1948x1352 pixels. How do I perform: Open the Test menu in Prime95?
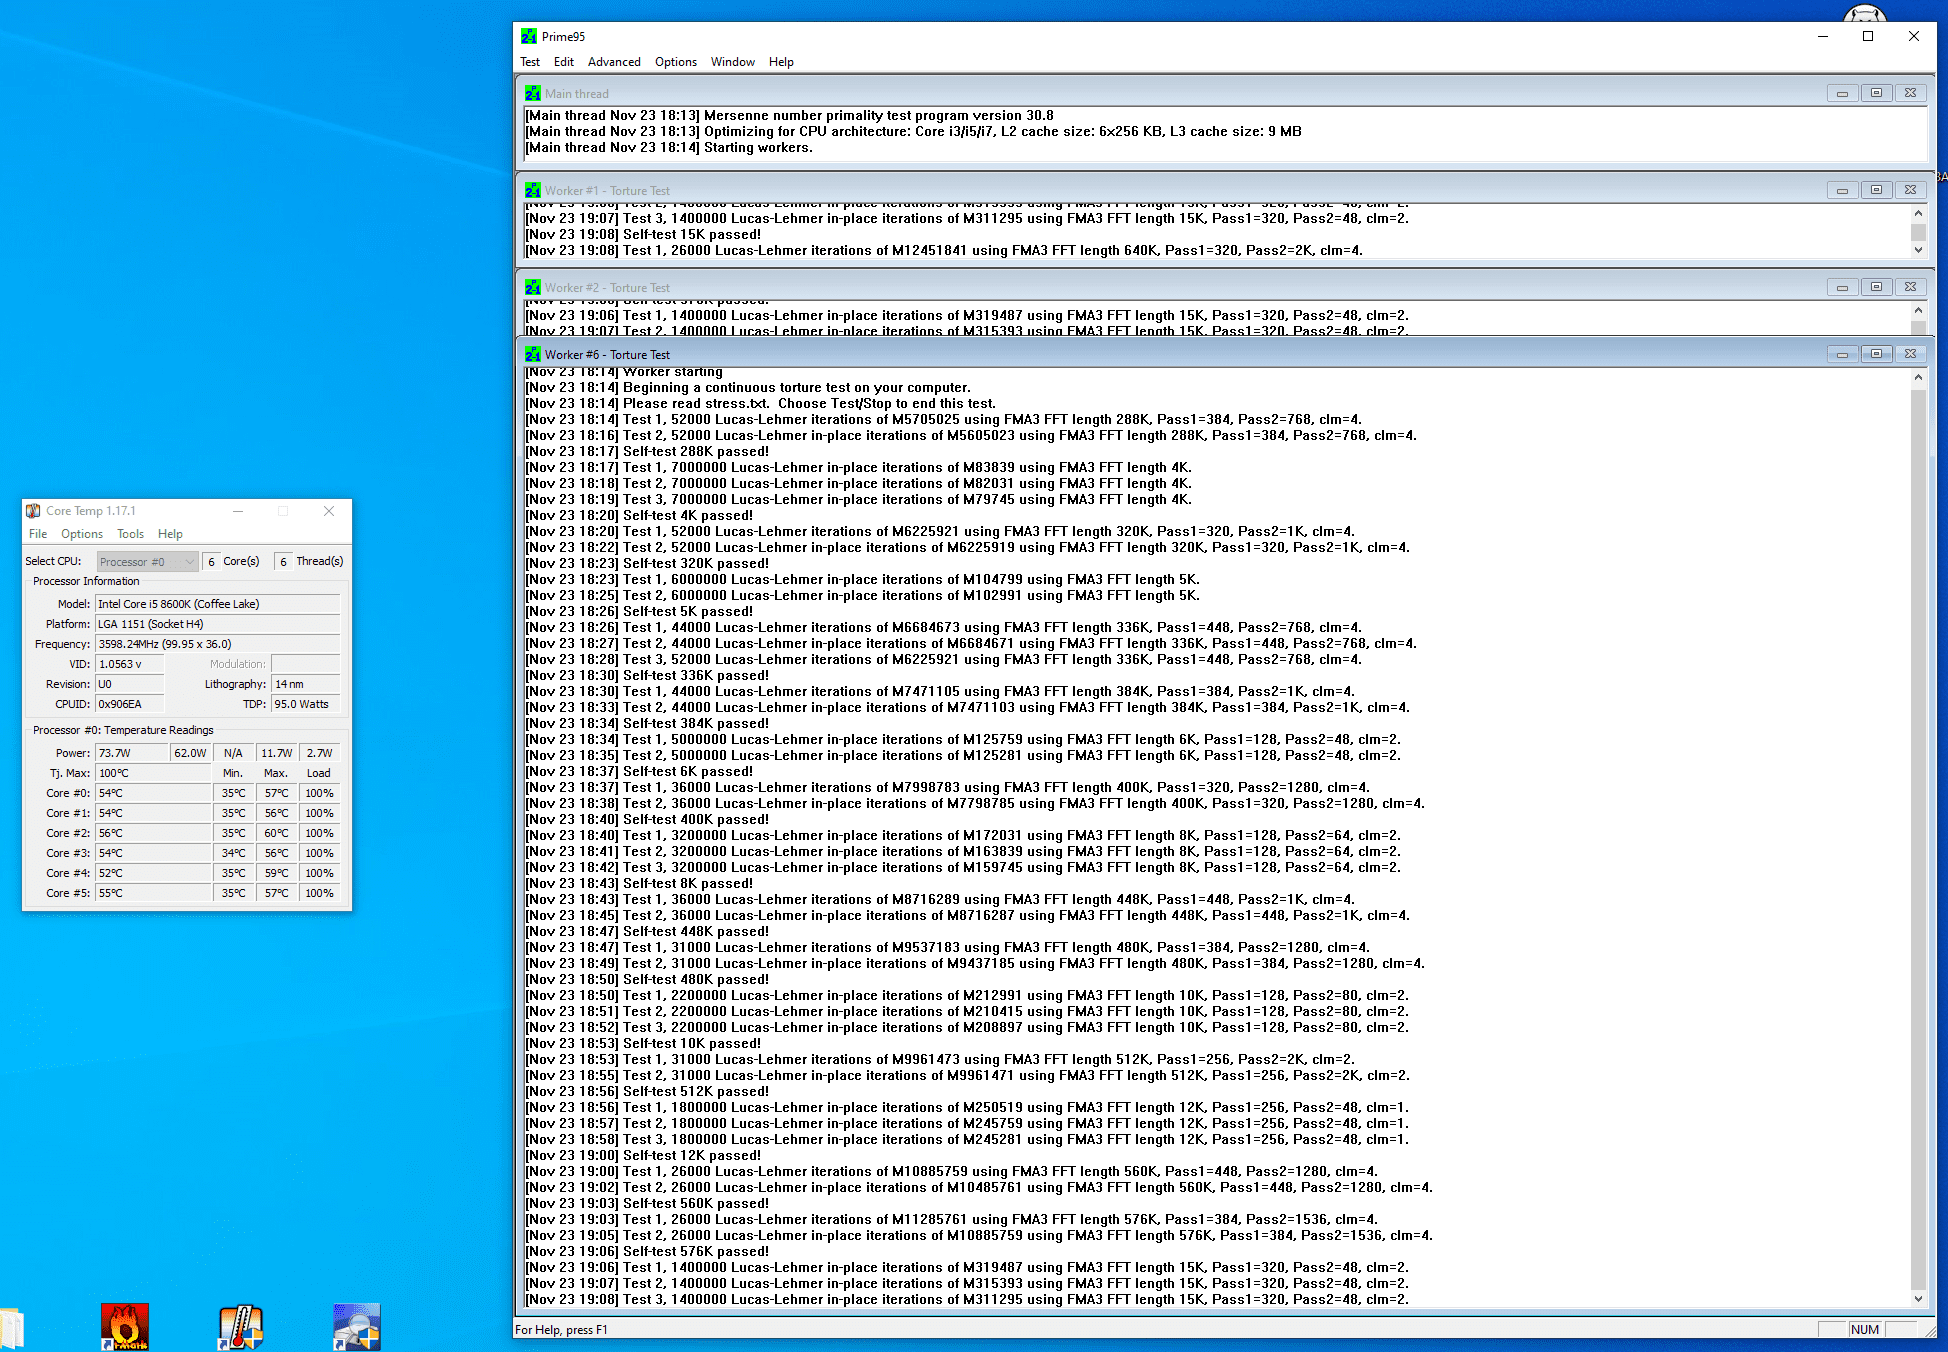(530, 62)
